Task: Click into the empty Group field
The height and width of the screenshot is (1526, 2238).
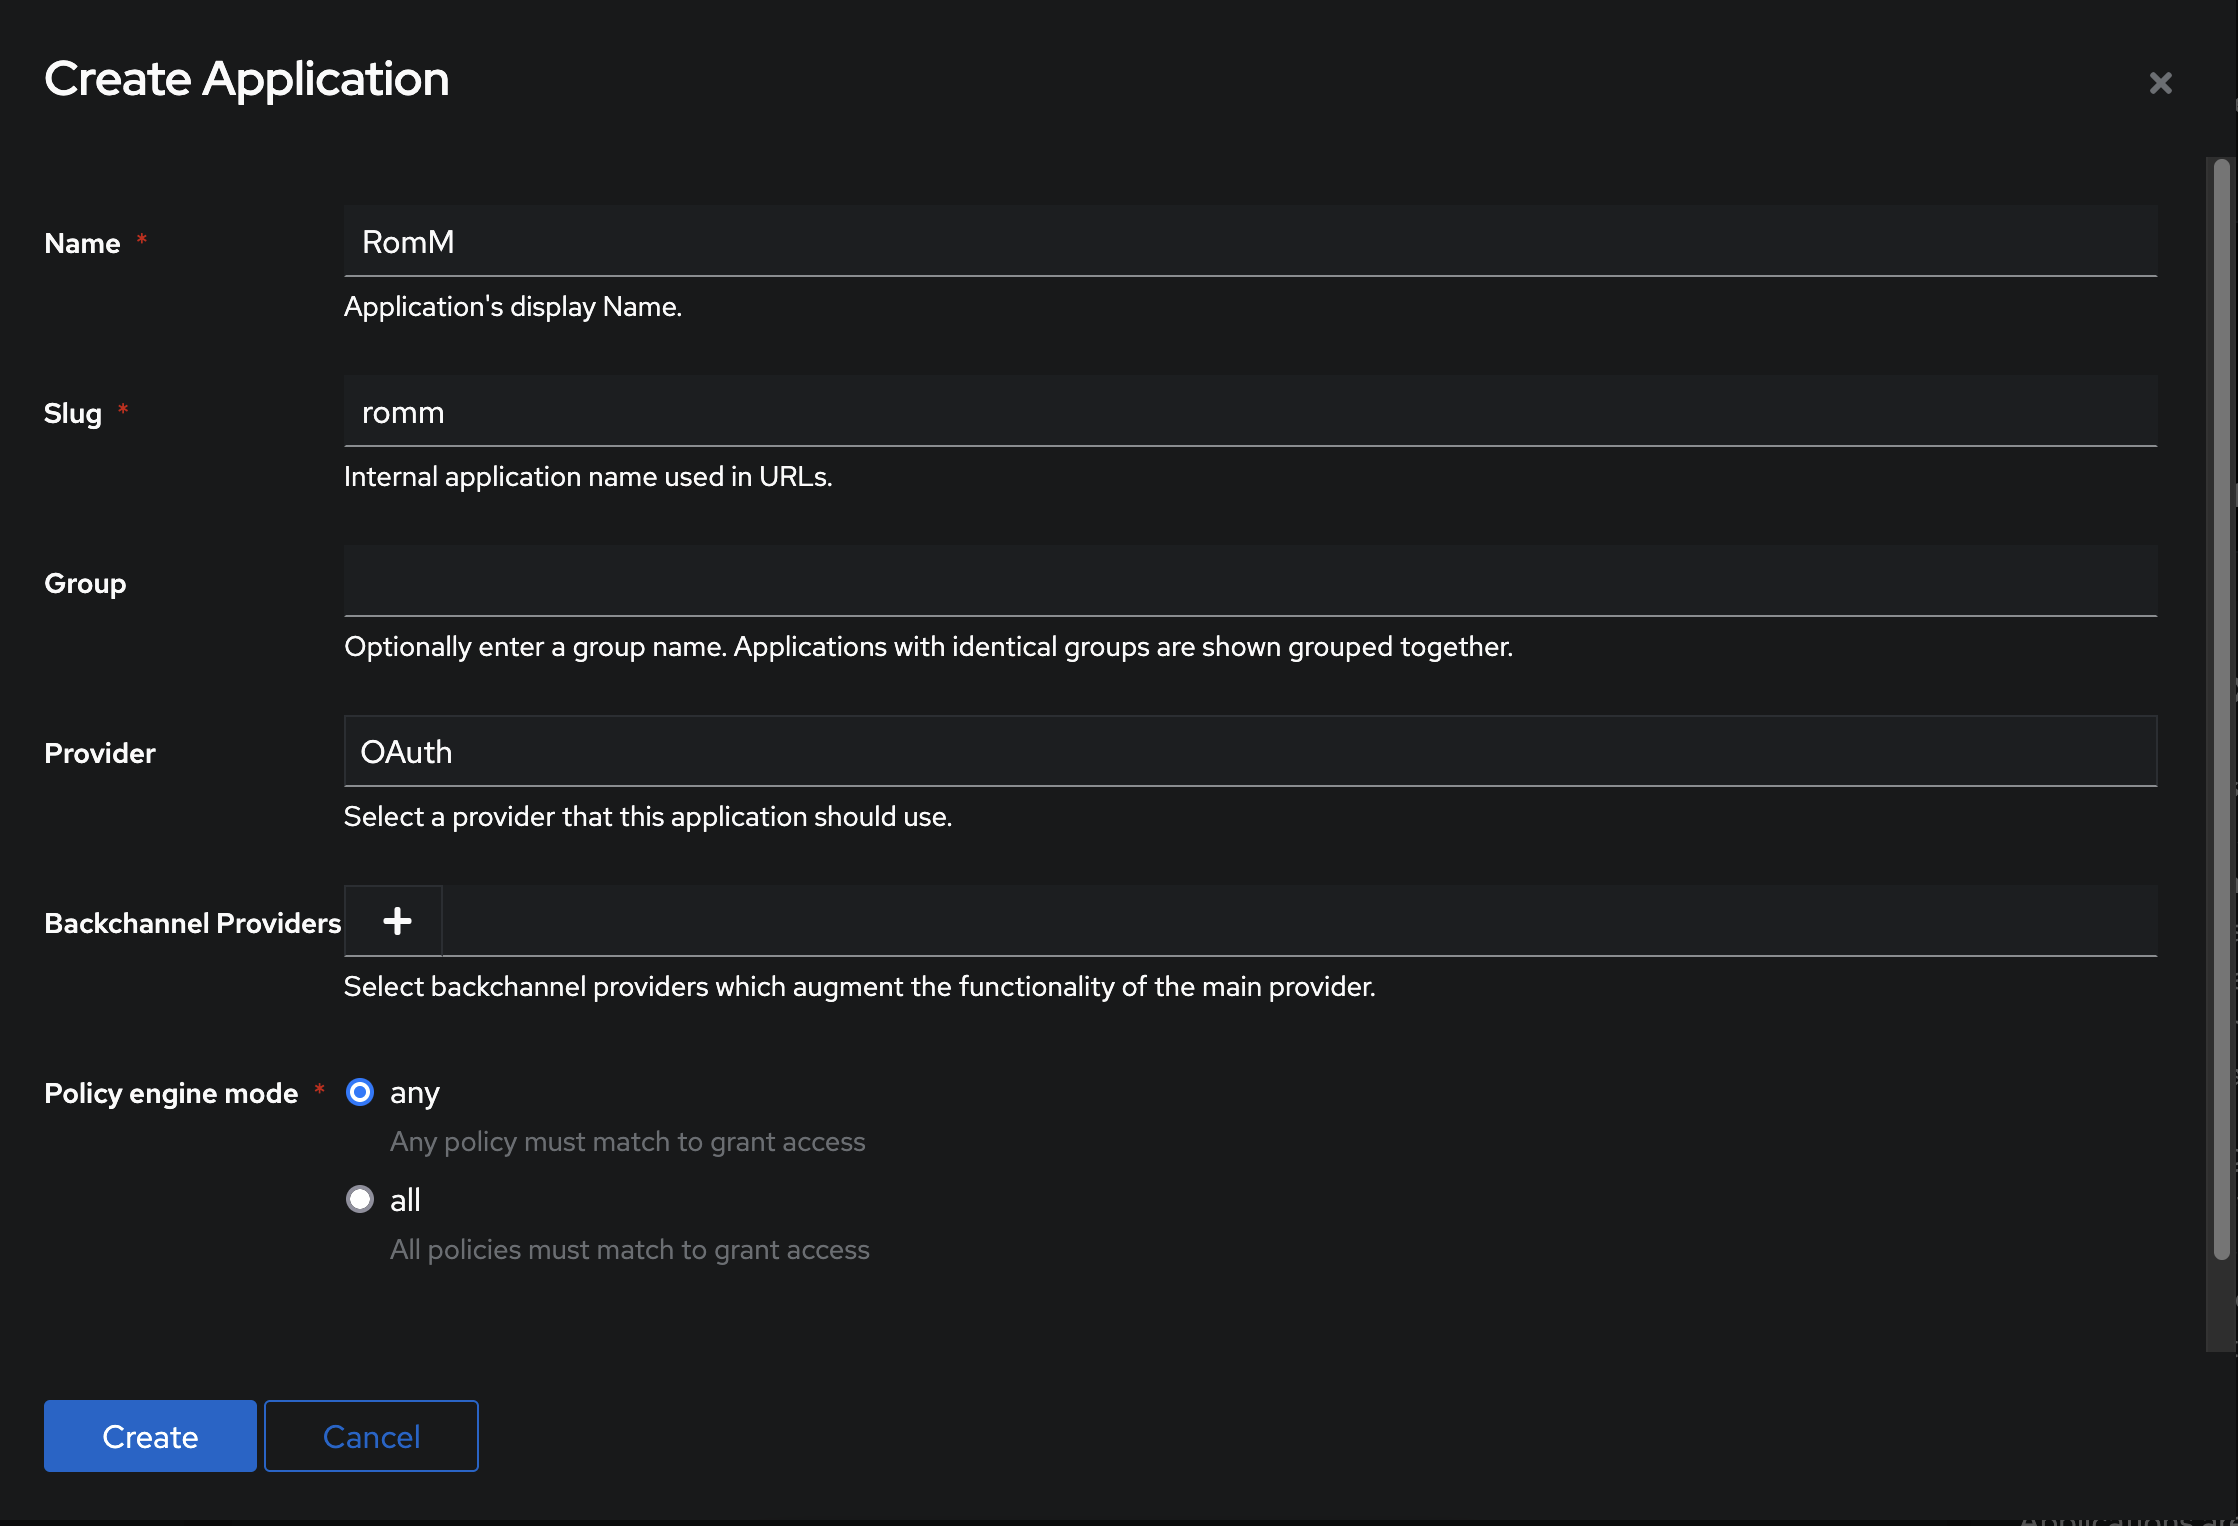Action: (x=1250, y=582)
